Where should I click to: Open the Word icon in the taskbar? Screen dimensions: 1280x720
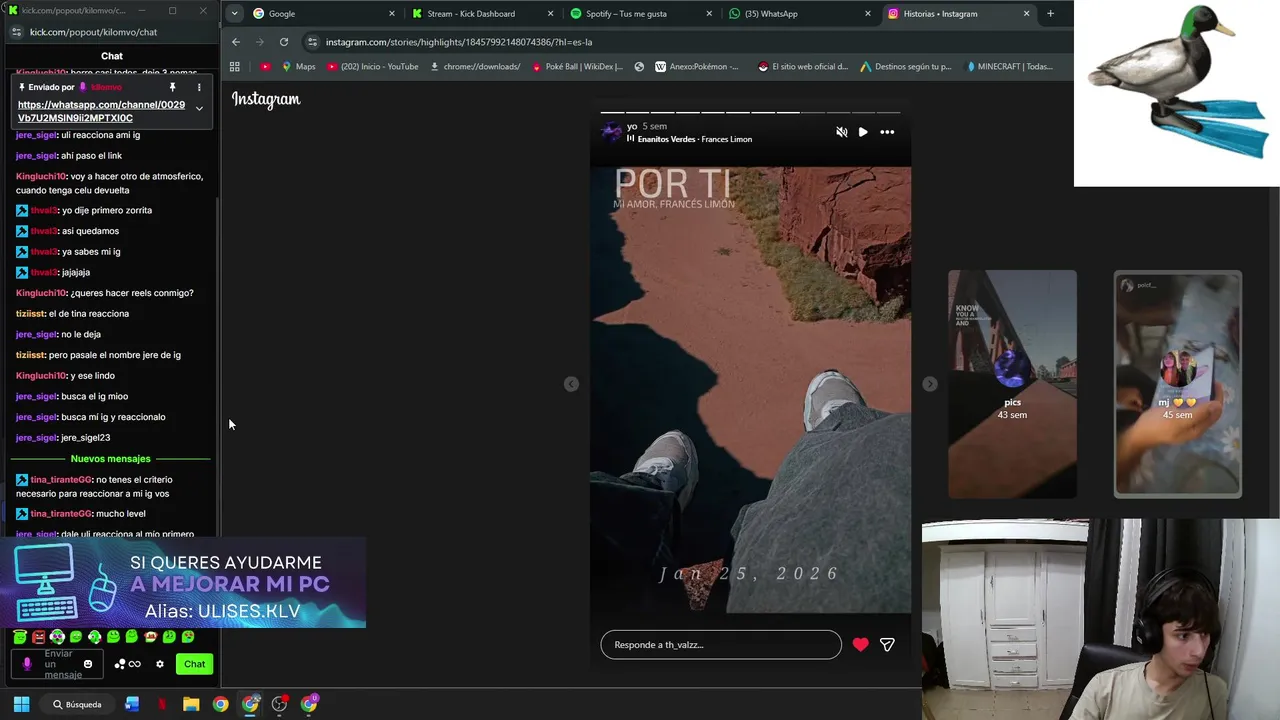click(132, 704)
